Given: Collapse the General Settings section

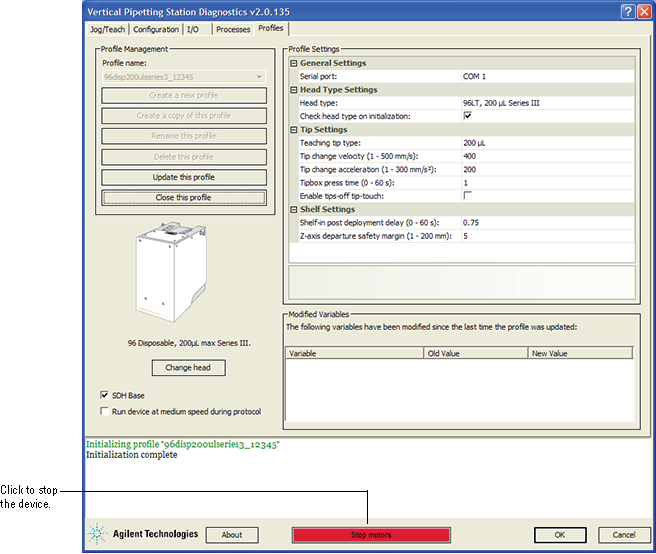Looking at the screenshot, I should click(295, 63).
